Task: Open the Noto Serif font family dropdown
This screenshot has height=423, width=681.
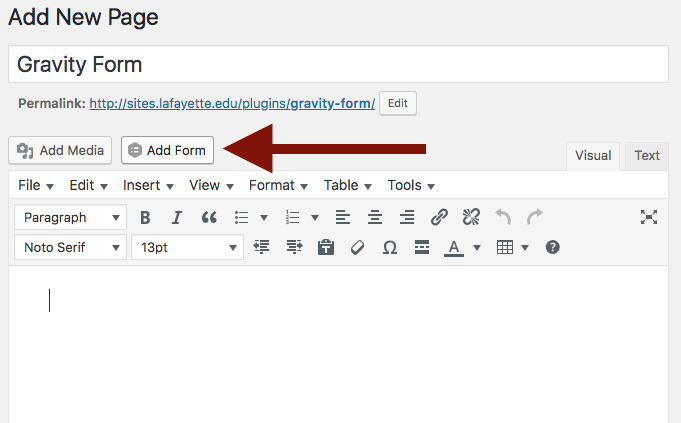Action: [x=70, y=247]
